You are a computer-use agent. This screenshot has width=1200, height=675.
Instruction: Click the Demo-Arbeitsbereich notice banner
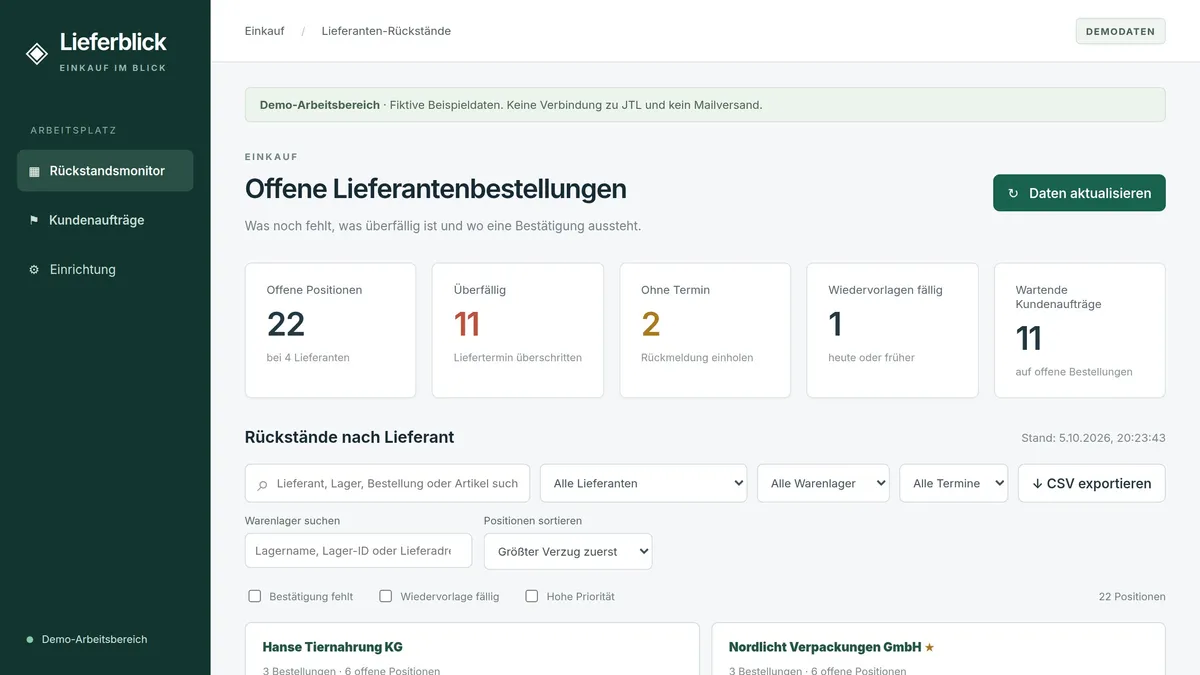coord(705,105)
